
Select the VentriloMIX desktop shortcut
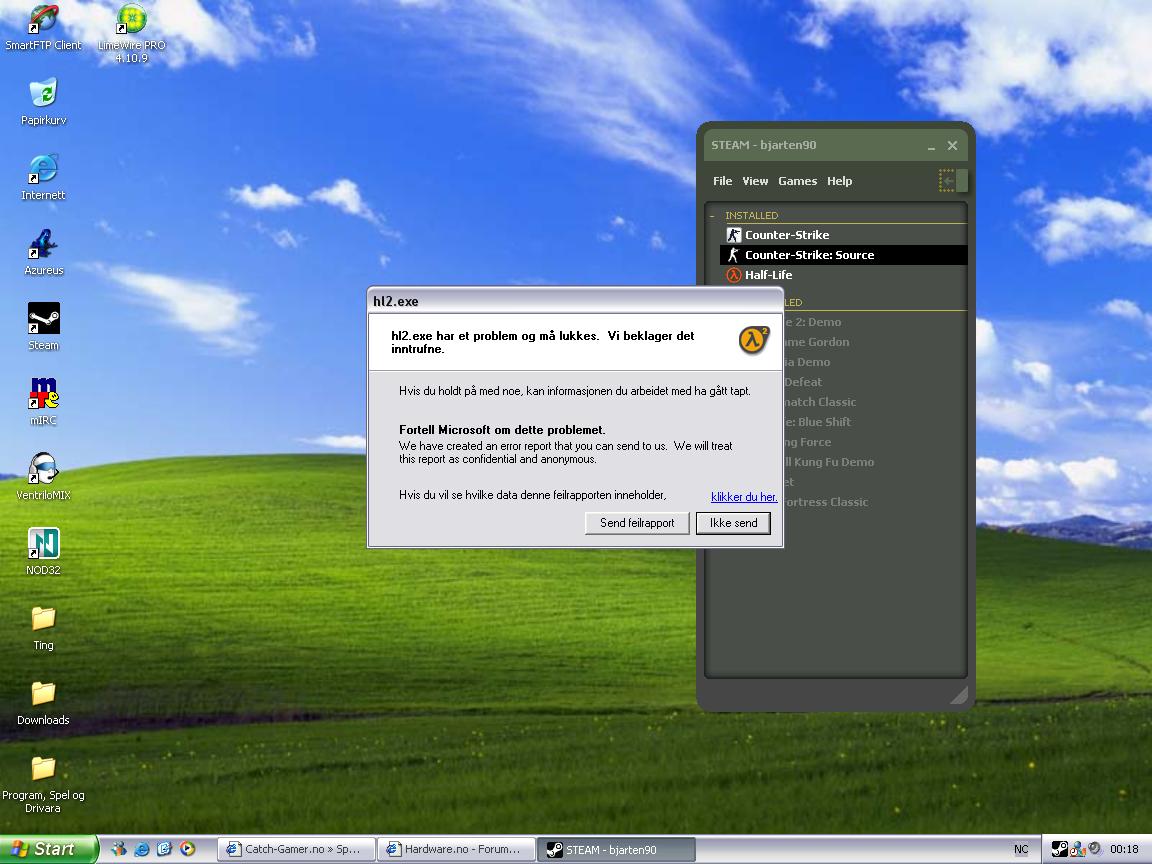point(43,477)
